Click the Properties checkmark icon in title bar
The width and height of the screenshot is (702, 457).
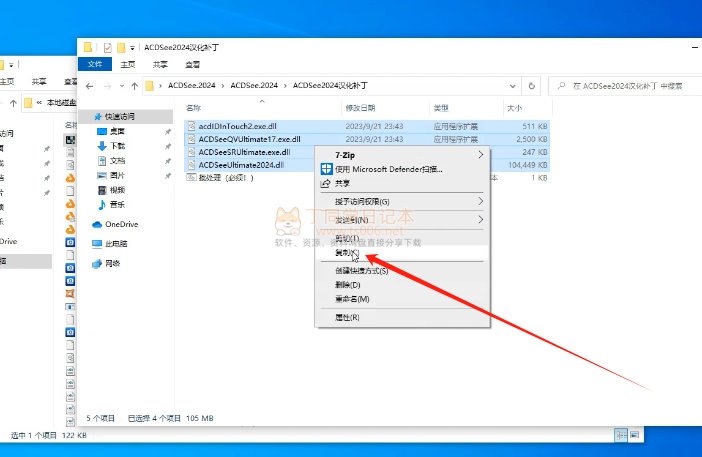107,47
